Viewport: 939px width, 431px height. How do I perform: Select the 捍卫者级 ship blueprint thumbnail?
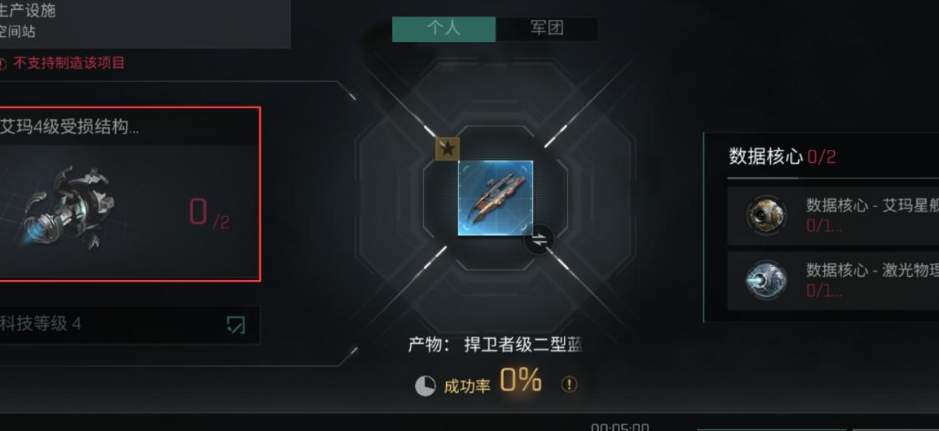495,198
